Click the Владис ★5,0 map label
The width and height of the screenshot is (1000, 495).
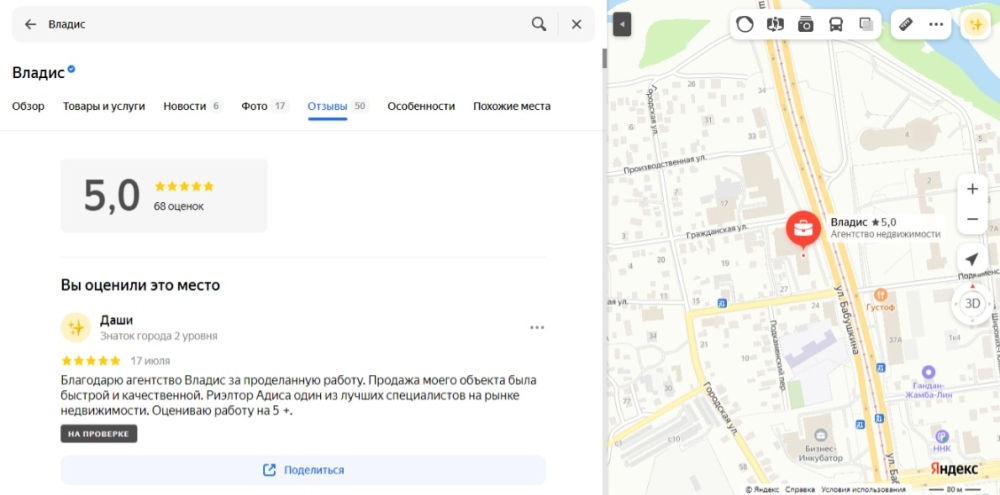click(863, 222)
